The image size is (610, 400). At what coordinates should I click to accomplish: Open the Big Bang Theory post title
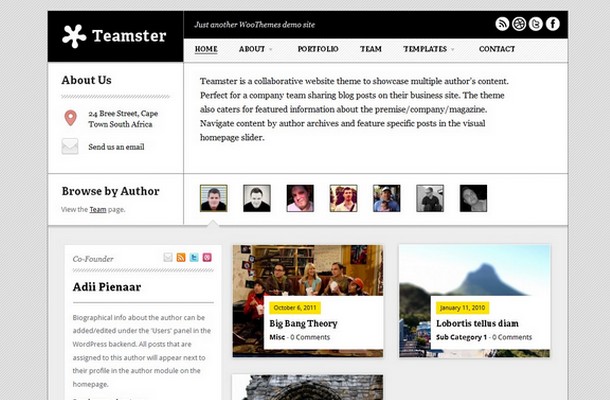[303, 324]
